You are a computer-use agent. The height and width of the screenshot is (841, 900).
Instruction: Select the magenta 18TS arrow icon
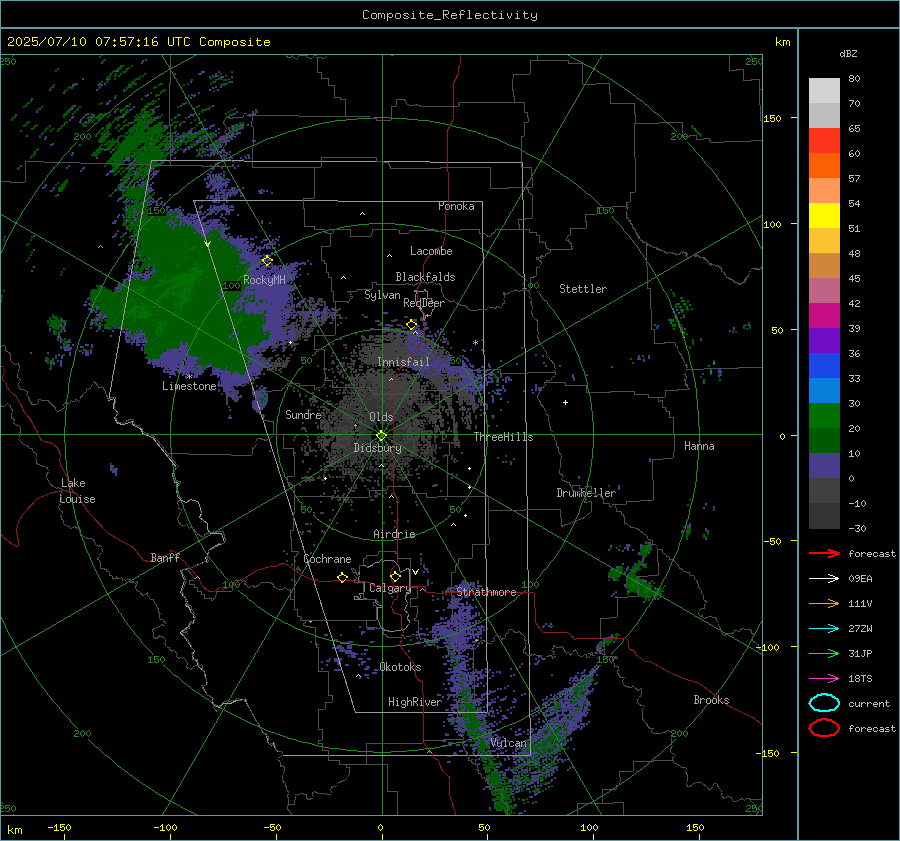point(824,679)
